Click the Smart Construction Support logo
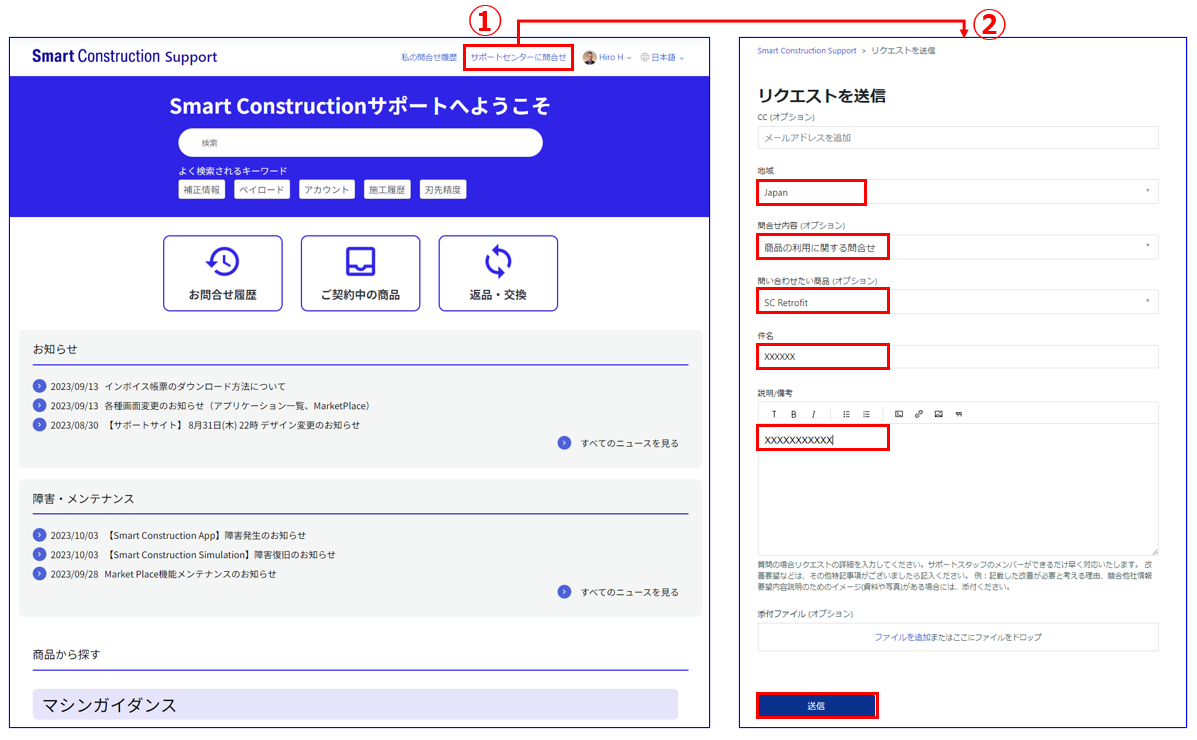The height and width of the screenshot is (740, 1197). point(124,57)
